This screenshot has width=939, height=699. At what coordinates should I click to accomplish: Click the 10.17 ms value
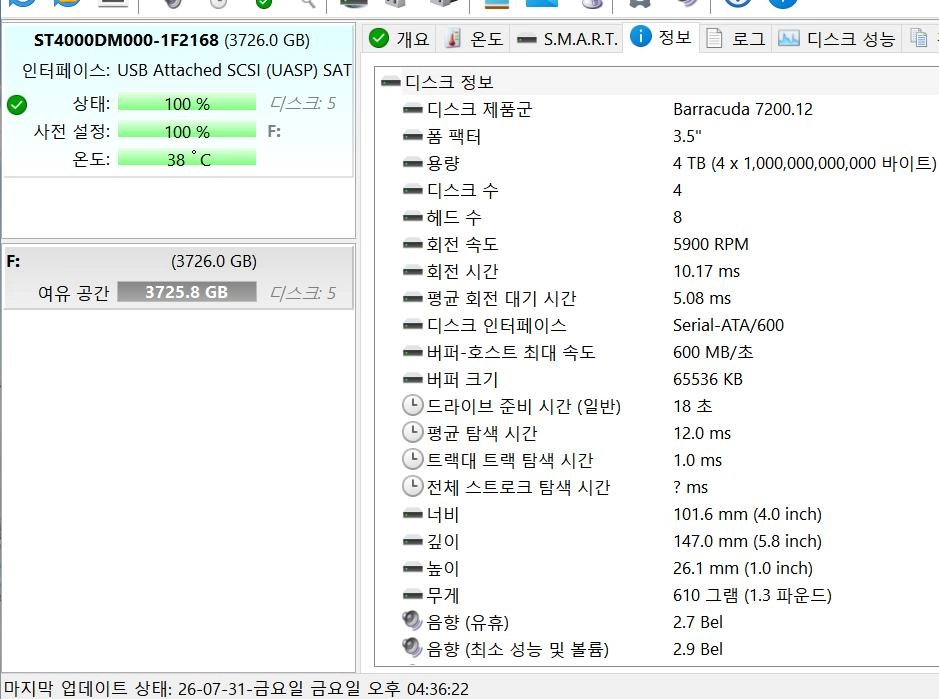click(x=707, y=271)
